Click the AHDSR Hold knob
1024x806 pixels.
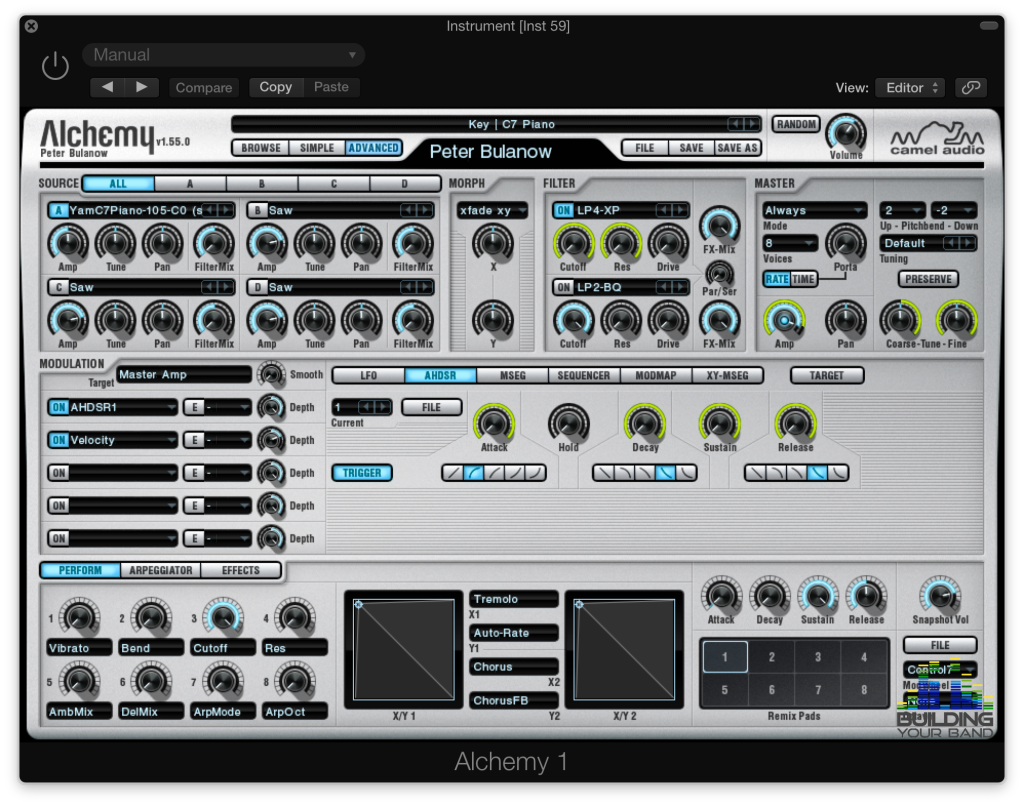(x=568, y=423)
